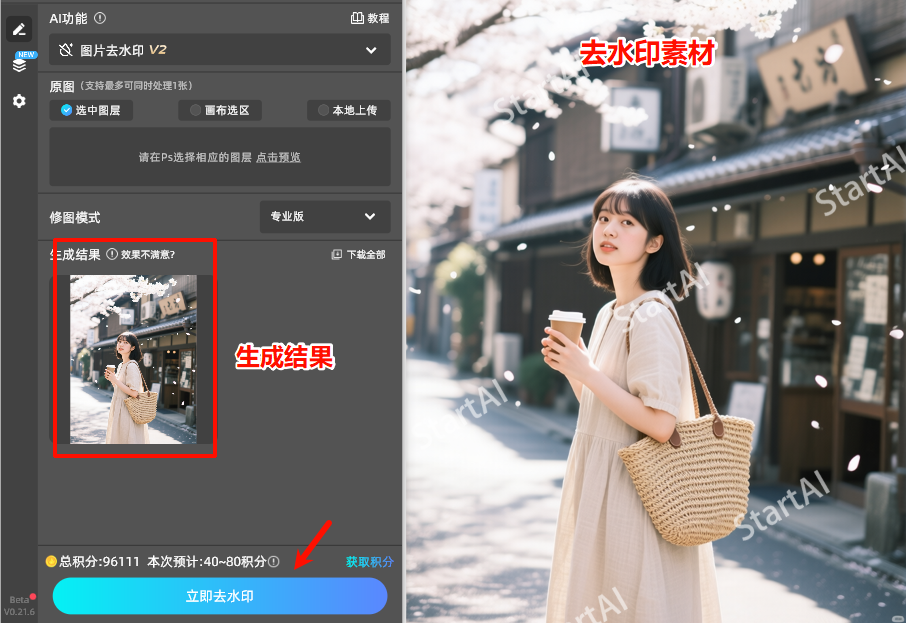Select the 画布选区 radio option
This screenshot has width=906, height=623.
220,110
